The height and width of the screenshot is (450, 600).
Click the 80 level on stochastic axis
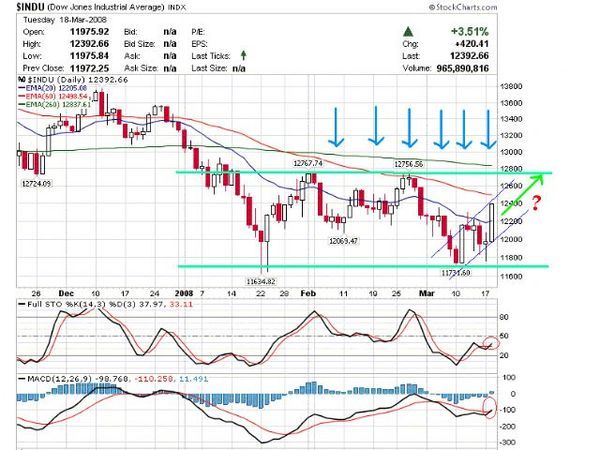pyautogui.click(x=504, y=317)
